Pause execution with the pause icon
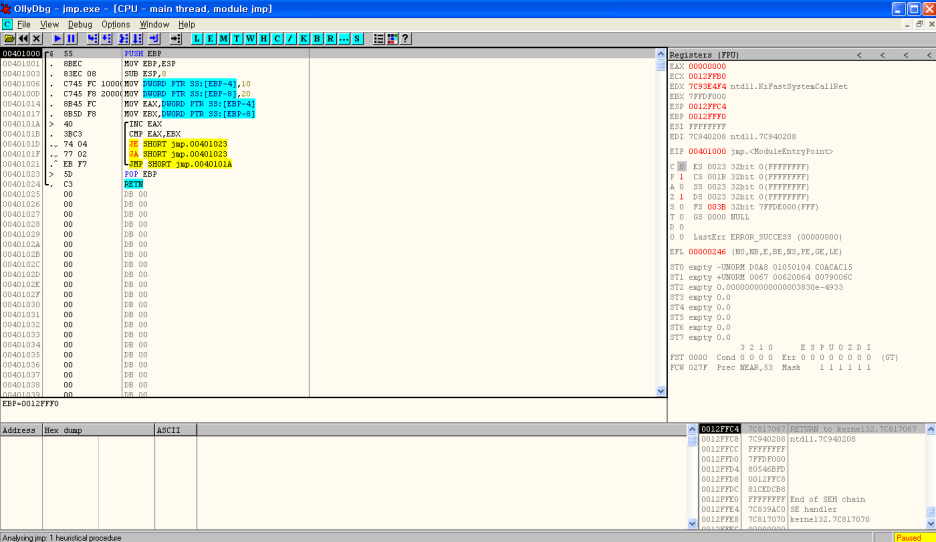 (71, 39)
